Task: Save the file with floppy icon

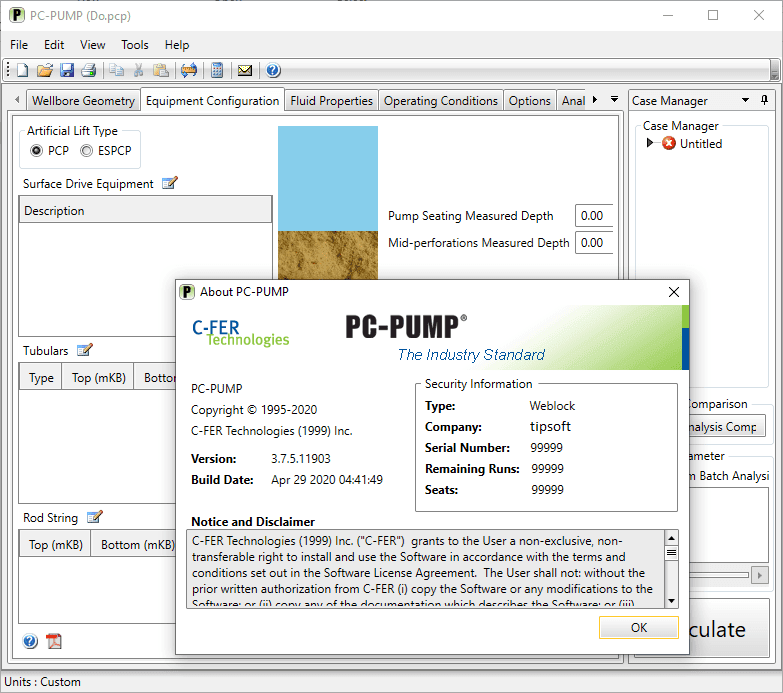Action: [x=67, y=70]
